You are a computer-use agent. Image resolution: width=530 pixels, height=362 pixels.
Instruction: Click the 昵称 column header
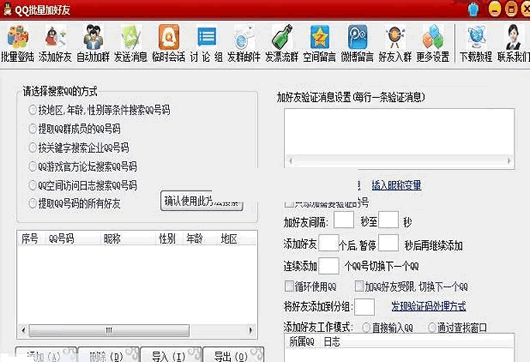click(112, 239)
